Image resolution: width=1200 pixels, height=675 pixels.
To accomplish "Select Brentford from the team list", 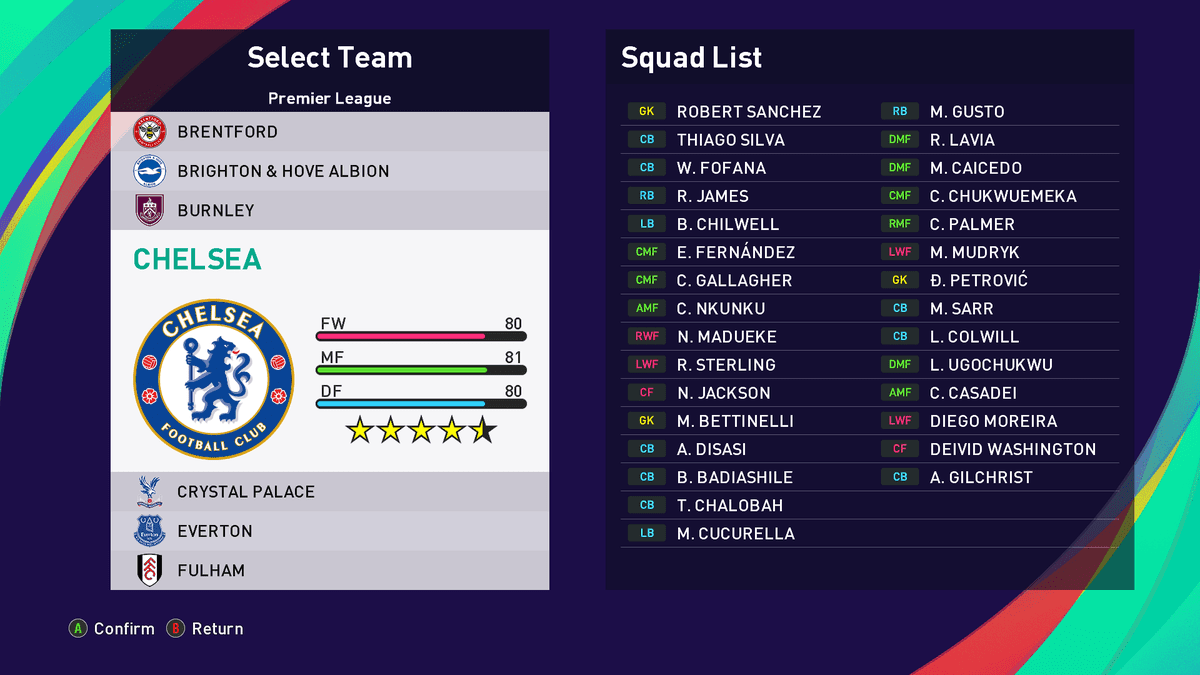I will click(228, 132).
